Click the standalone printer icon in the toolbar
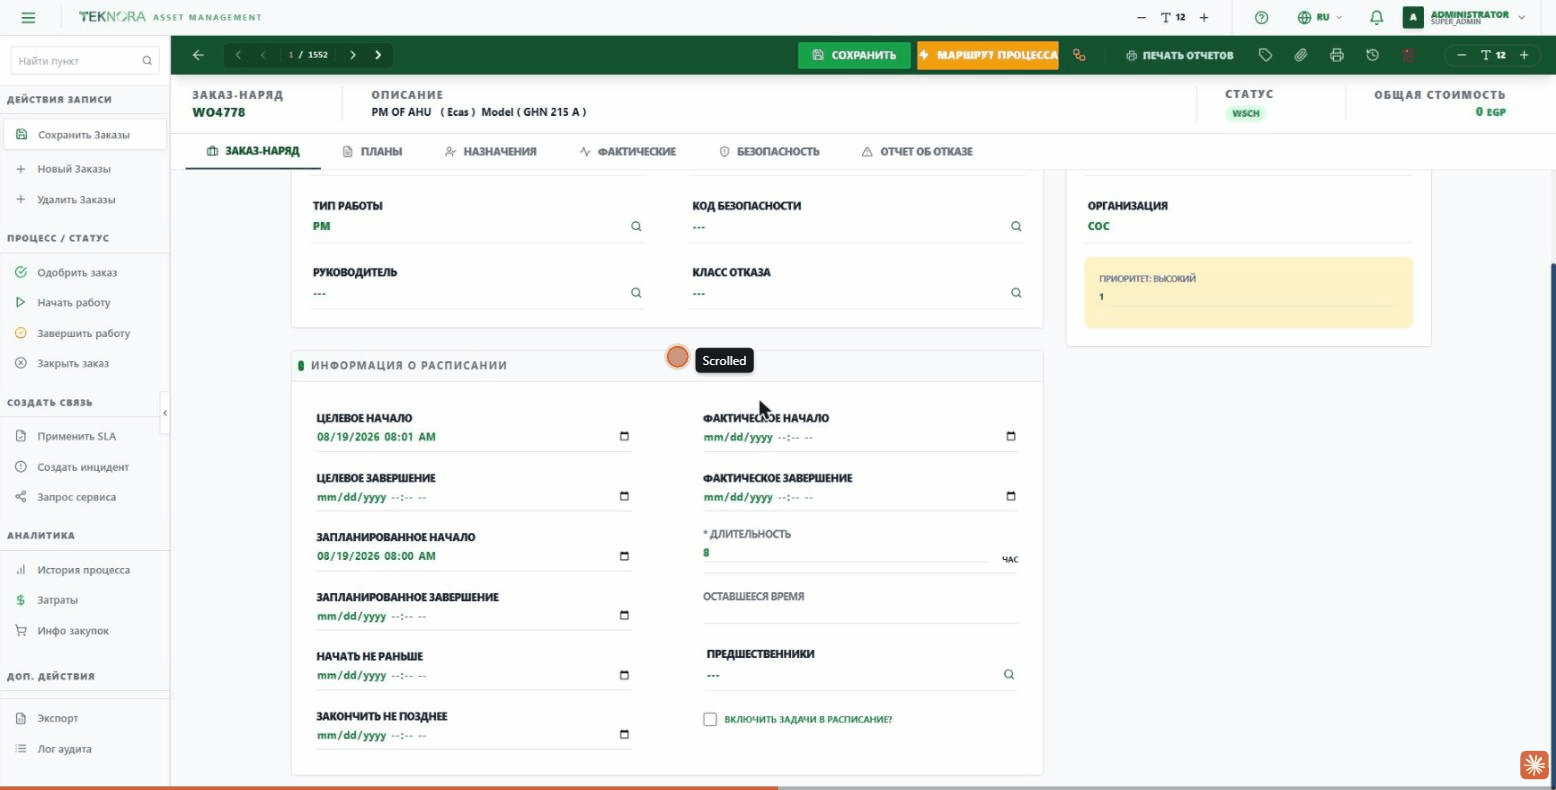The height and width of the screenshot is (790, 1556). pyautogui.click(x=1337, y=55)
